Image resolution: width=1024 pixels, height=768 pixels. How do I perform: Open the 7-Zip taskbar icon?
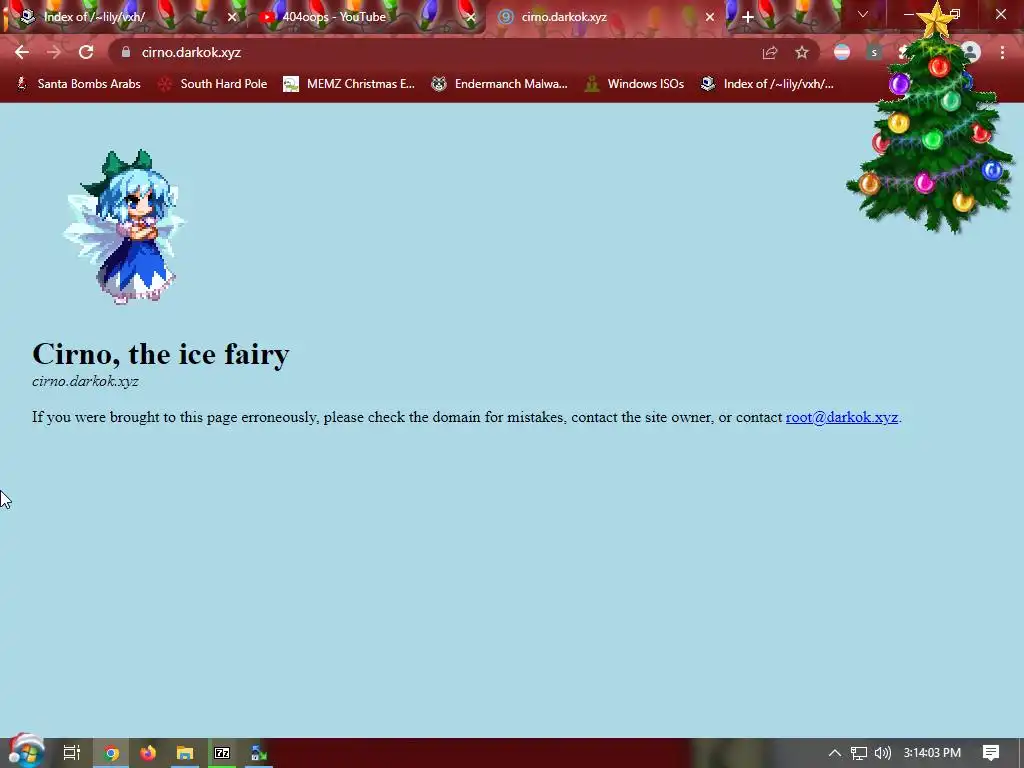coord(222,753)
